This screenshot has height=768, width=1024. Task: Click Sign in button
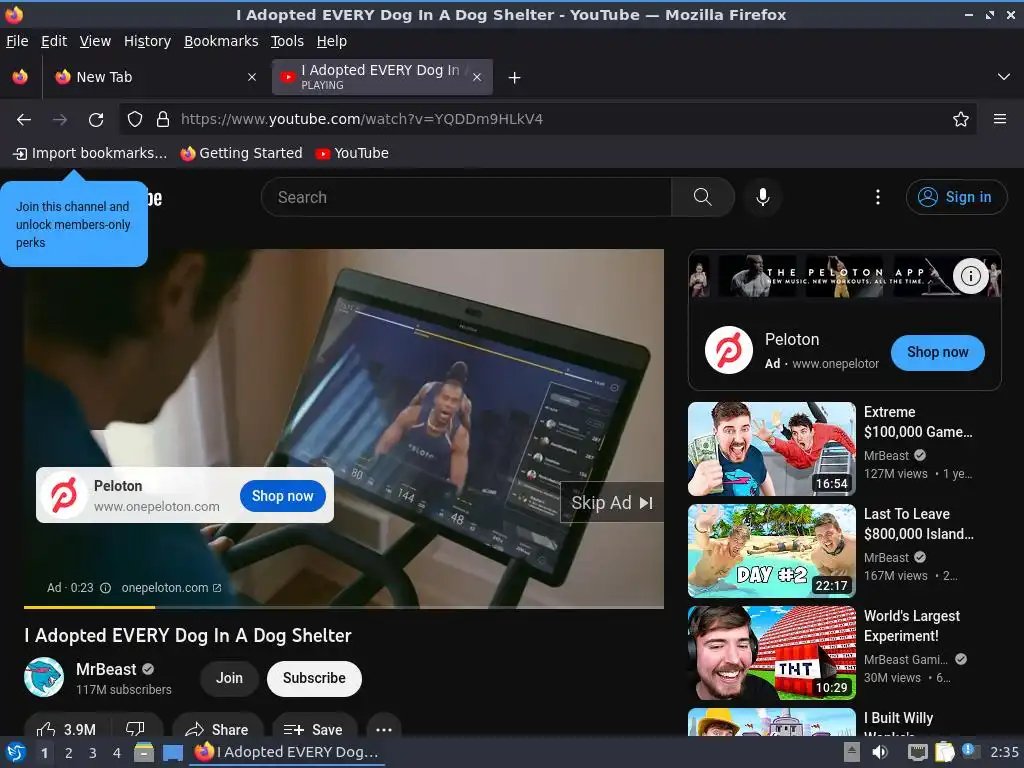(956, 197)
